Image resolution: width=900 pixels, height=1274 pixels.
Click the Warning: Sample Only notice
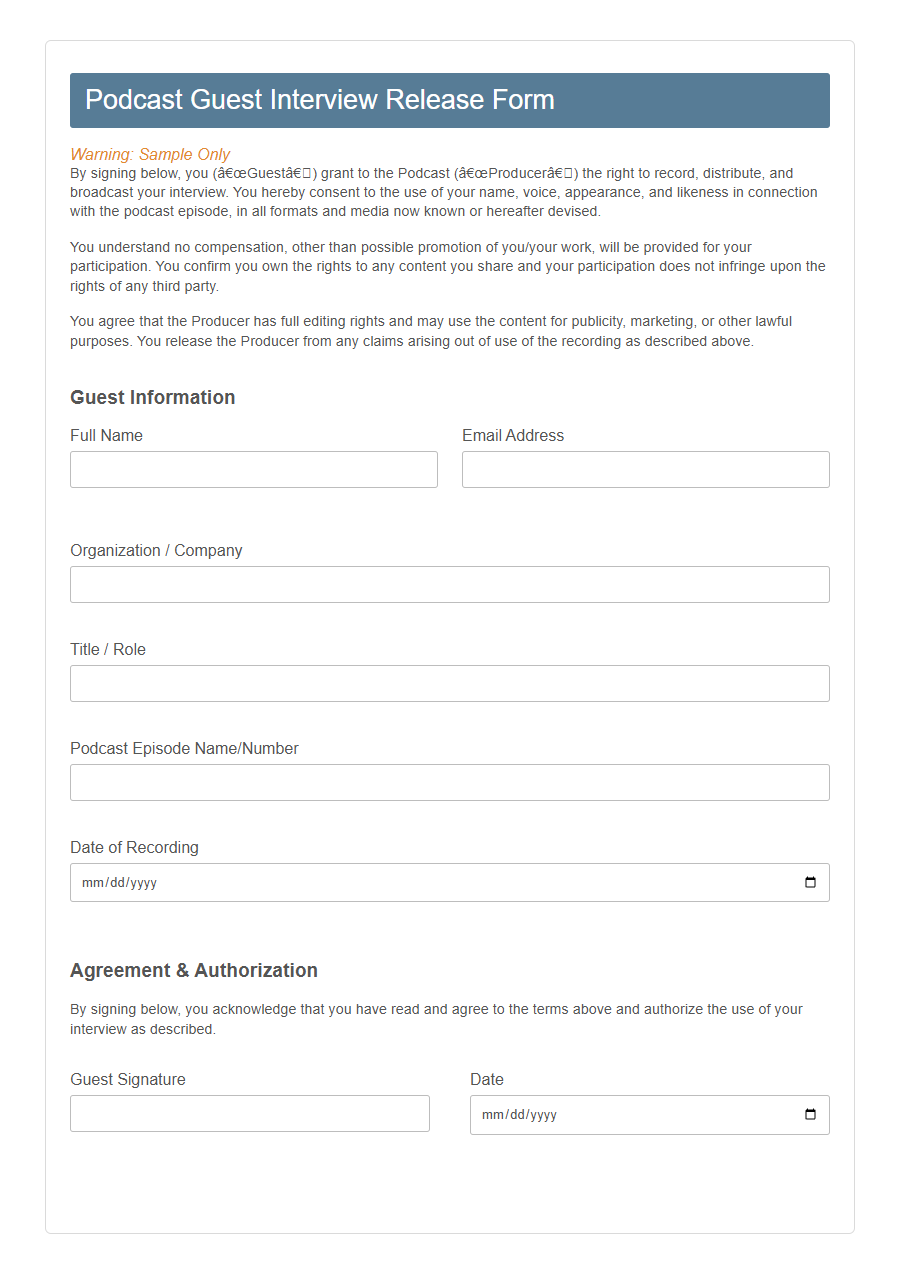151,154
